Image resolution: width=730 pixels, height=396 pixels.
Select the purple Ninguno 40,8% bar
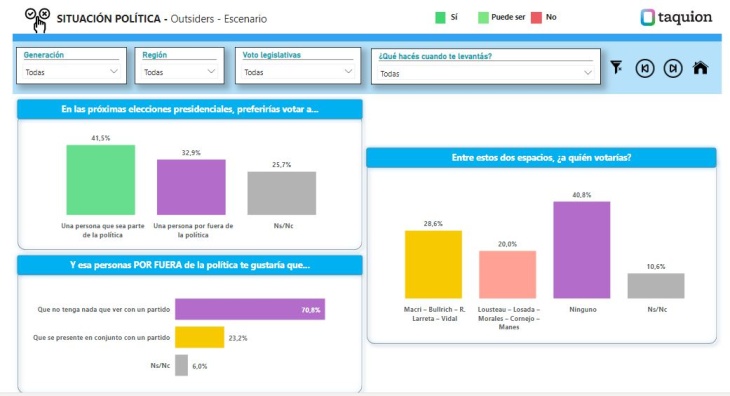click(x=581, y=250)
